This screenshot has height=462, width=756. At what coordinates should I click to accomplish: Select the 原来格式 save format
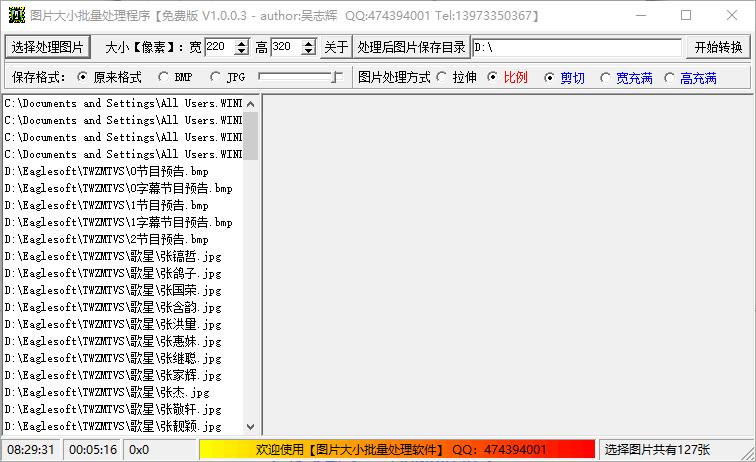pyautogui.click(x=109, y=77)
